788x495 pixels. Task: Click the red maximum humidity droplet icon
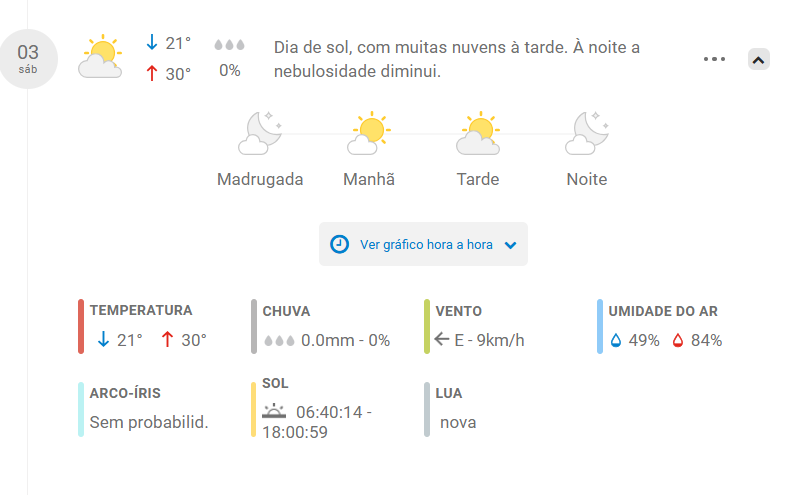[x=678, y=341]
